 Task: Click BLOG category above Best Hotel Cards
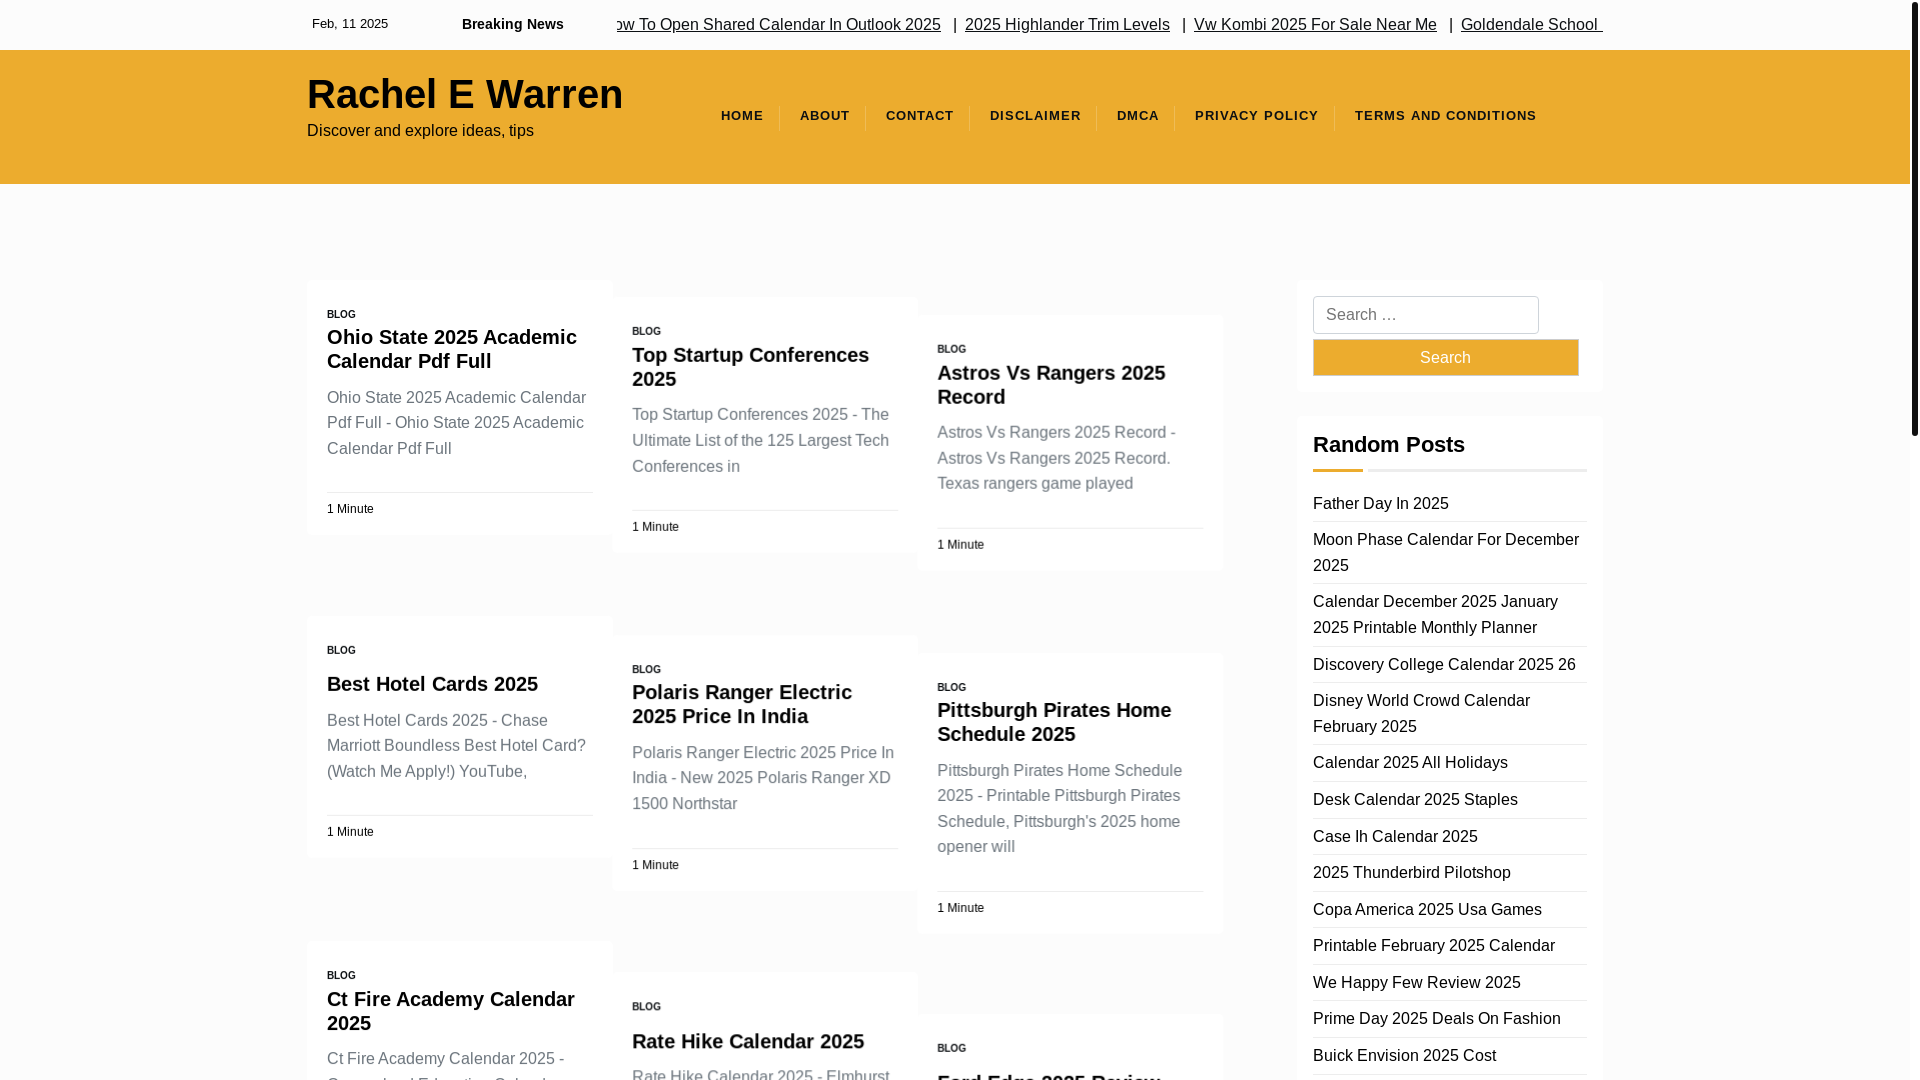(341, 650)
